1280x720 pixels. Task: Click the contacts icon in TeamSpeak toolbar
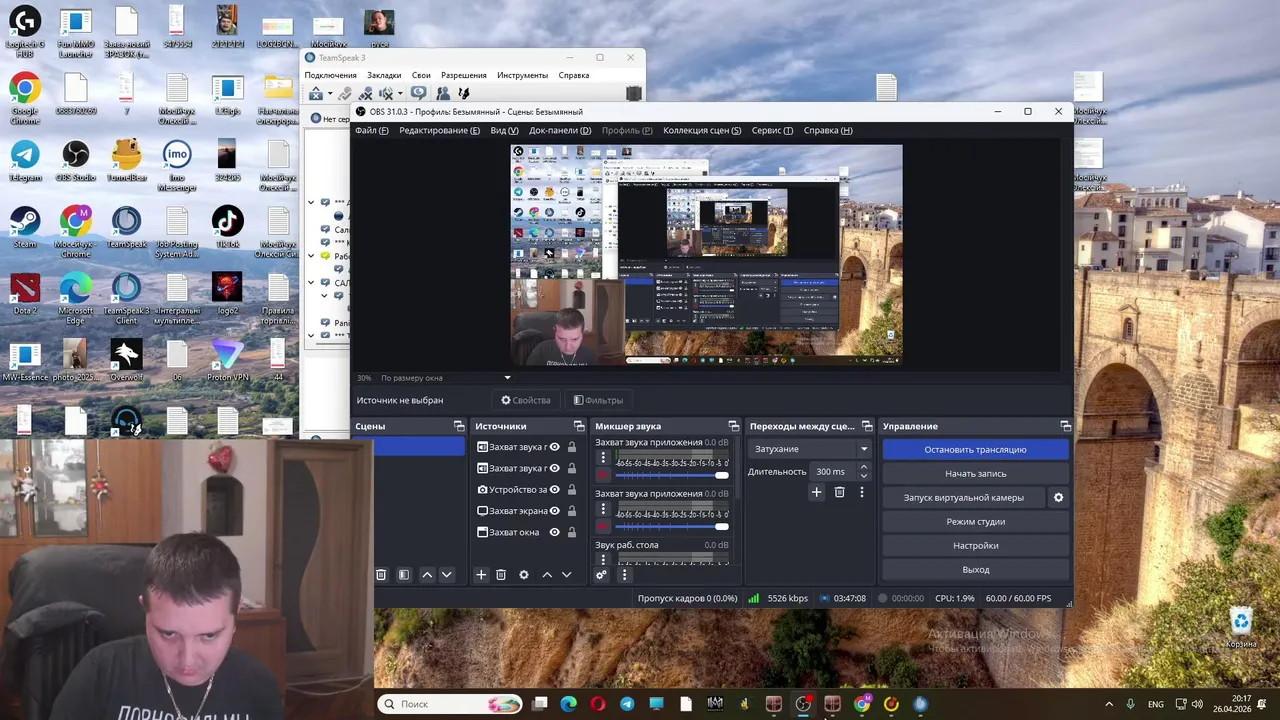(x=442, y=93)
